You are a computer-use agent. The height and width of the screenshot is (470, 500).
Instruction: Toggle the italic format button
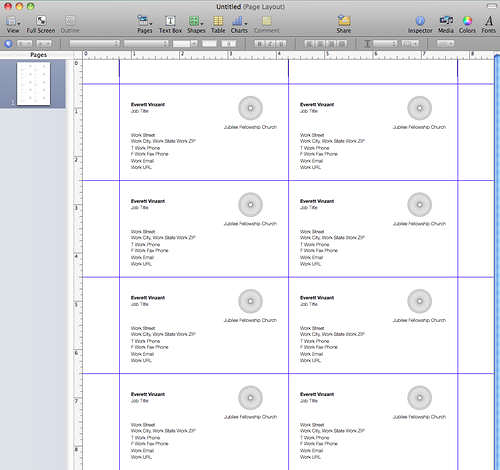(x=270, y=44)
